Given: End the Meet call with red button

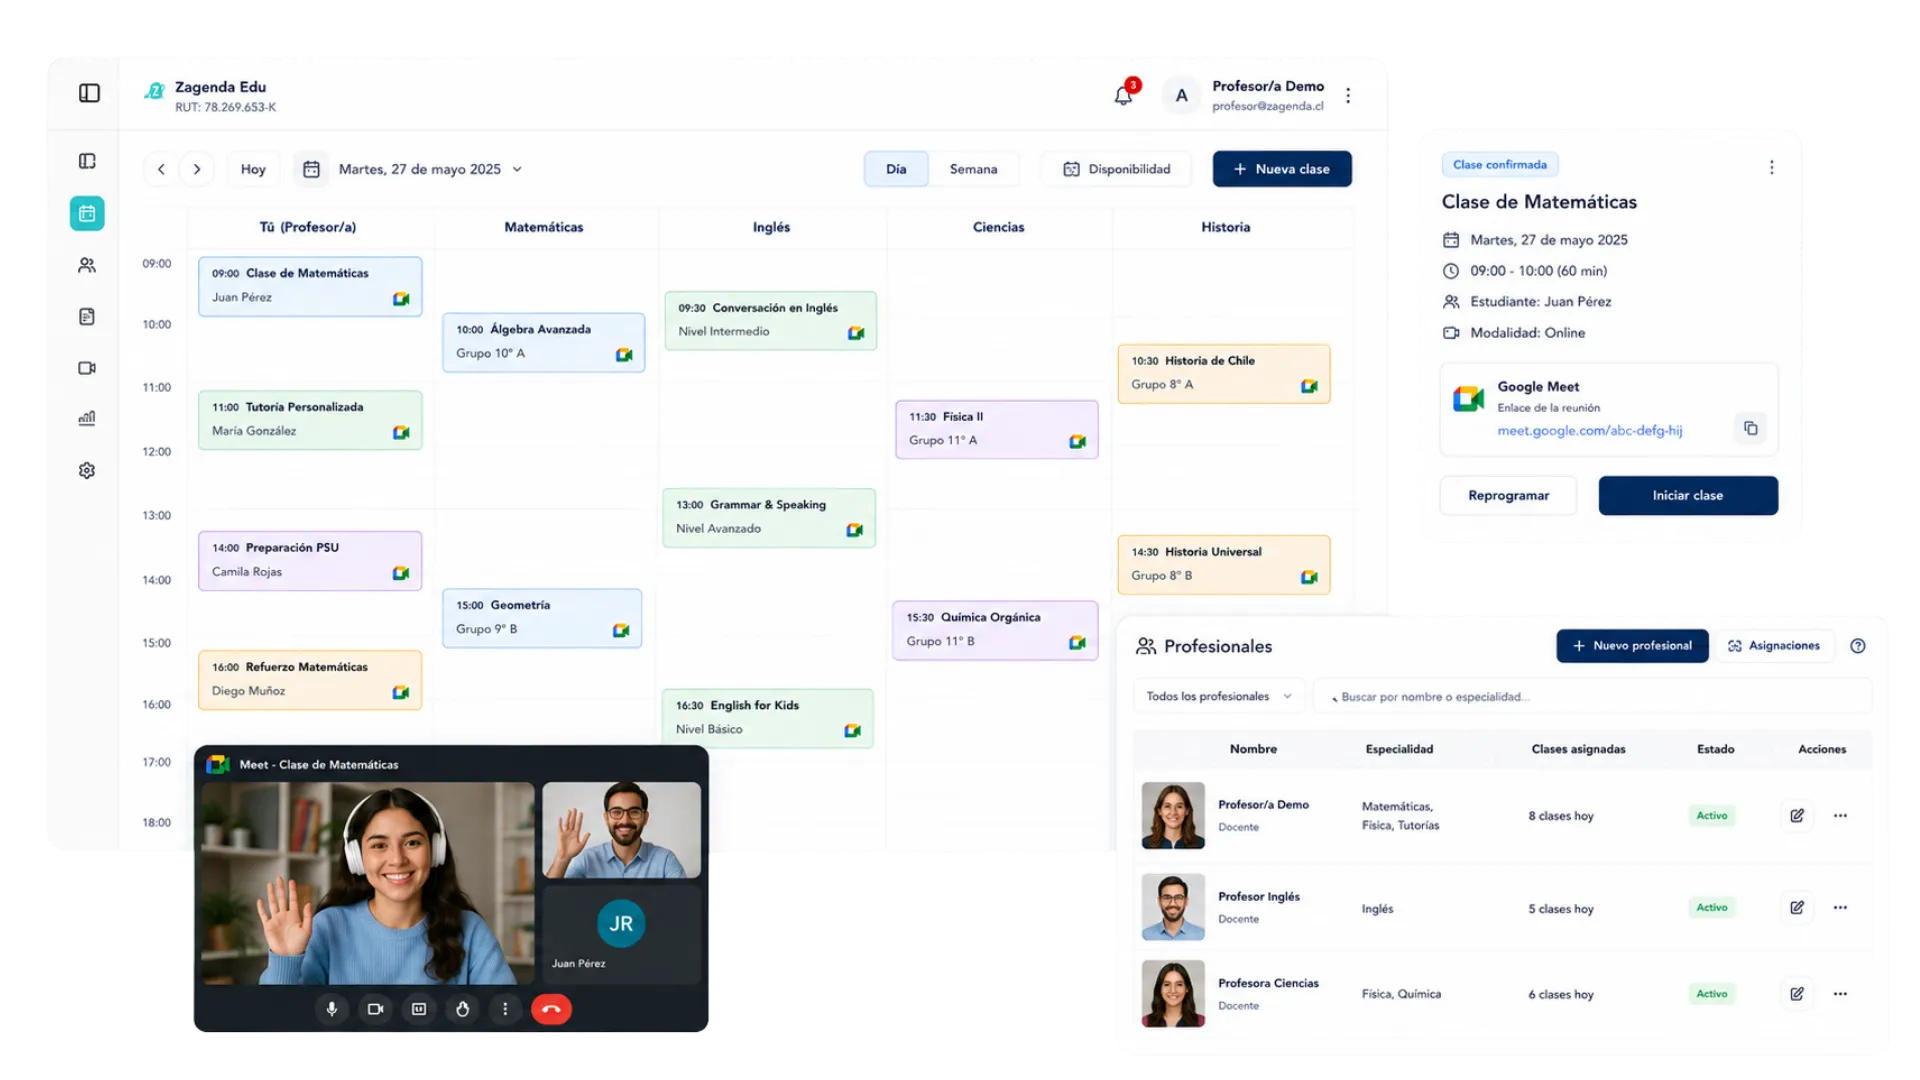Looking at the screenshot, I should (551, 1009).
